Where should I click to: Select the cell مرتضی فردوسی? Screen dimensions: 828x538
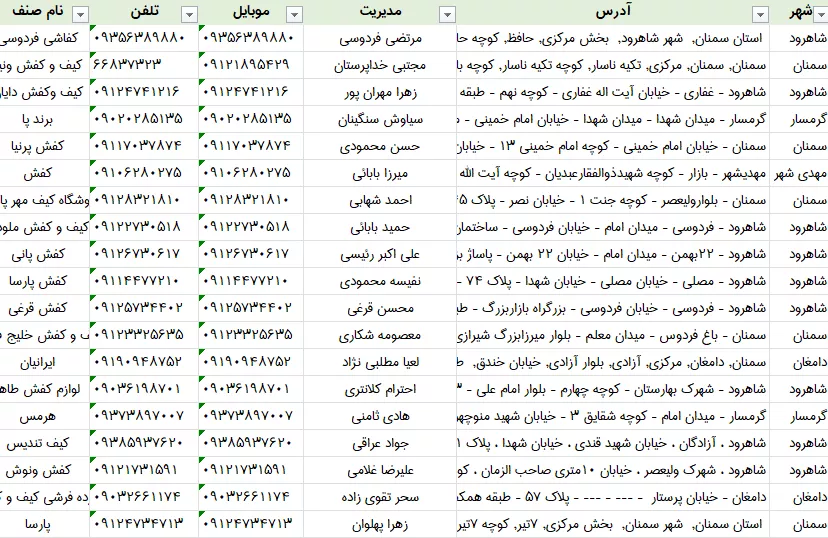point(380,38)
